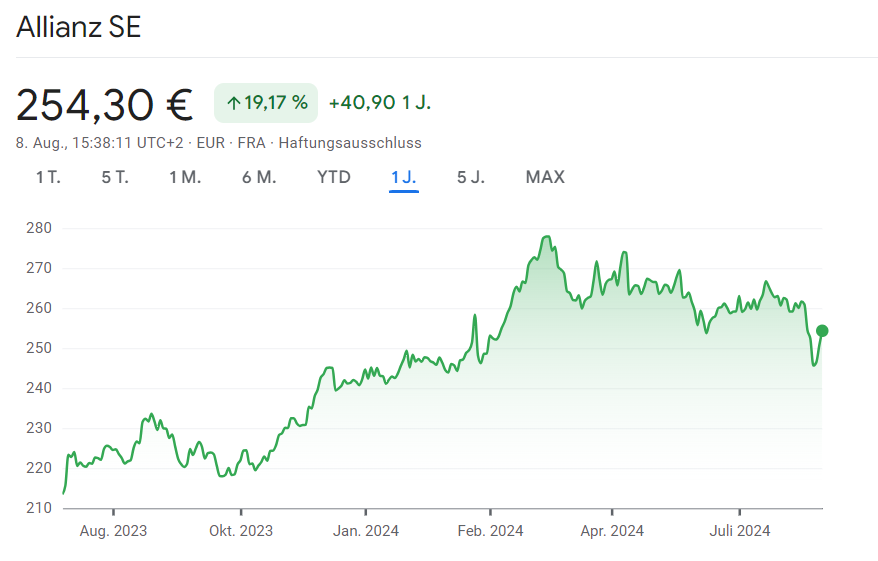Screen dimensions: 878x561
Task: Click the Jan. 2024 axis label
Action: click(366, 531)
